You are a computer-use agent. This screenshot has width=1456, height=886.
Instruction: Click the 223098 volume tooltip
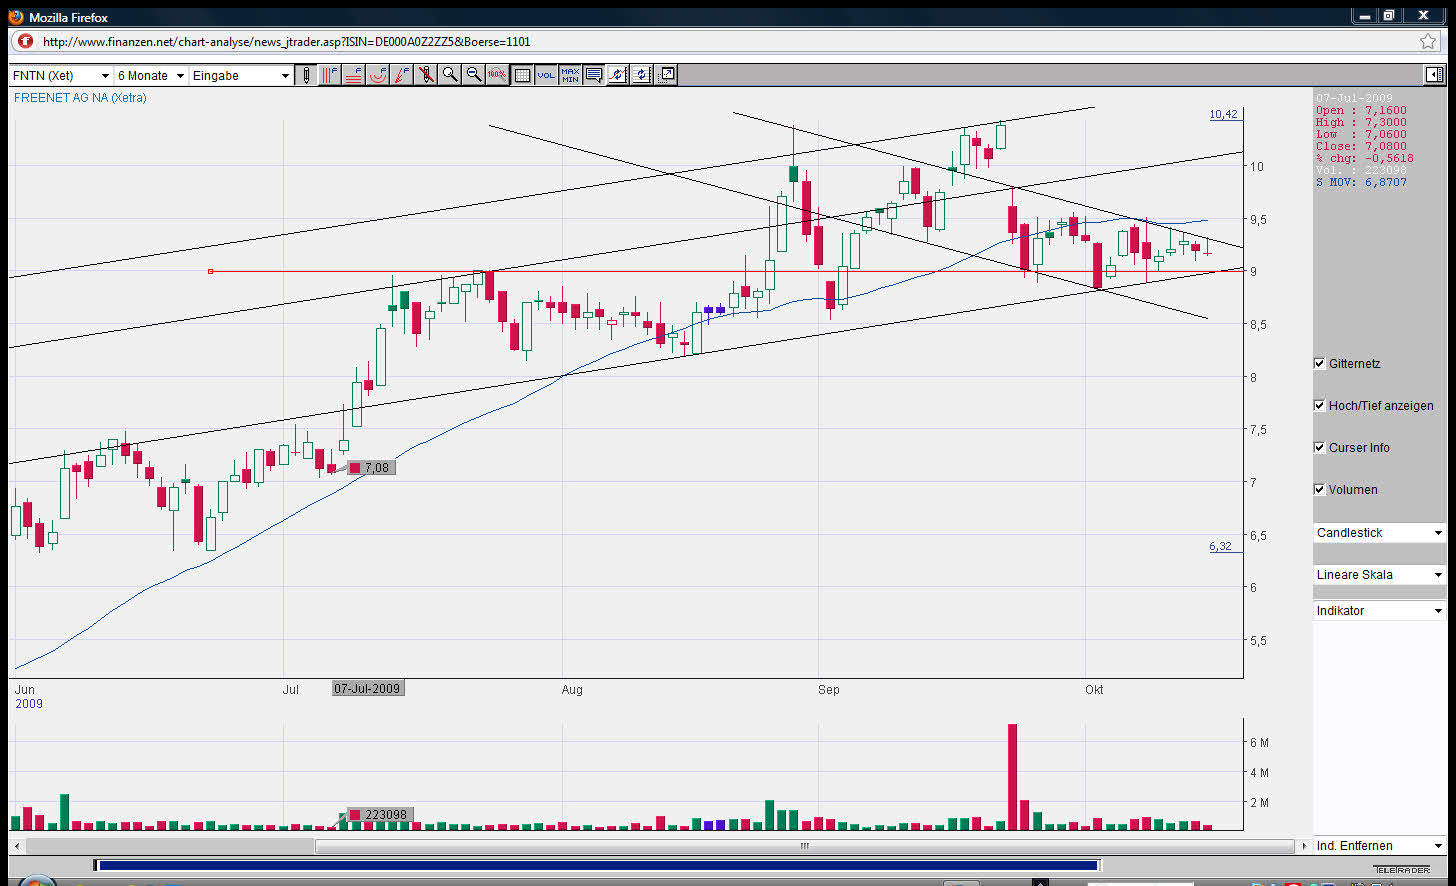click(380, 815)
